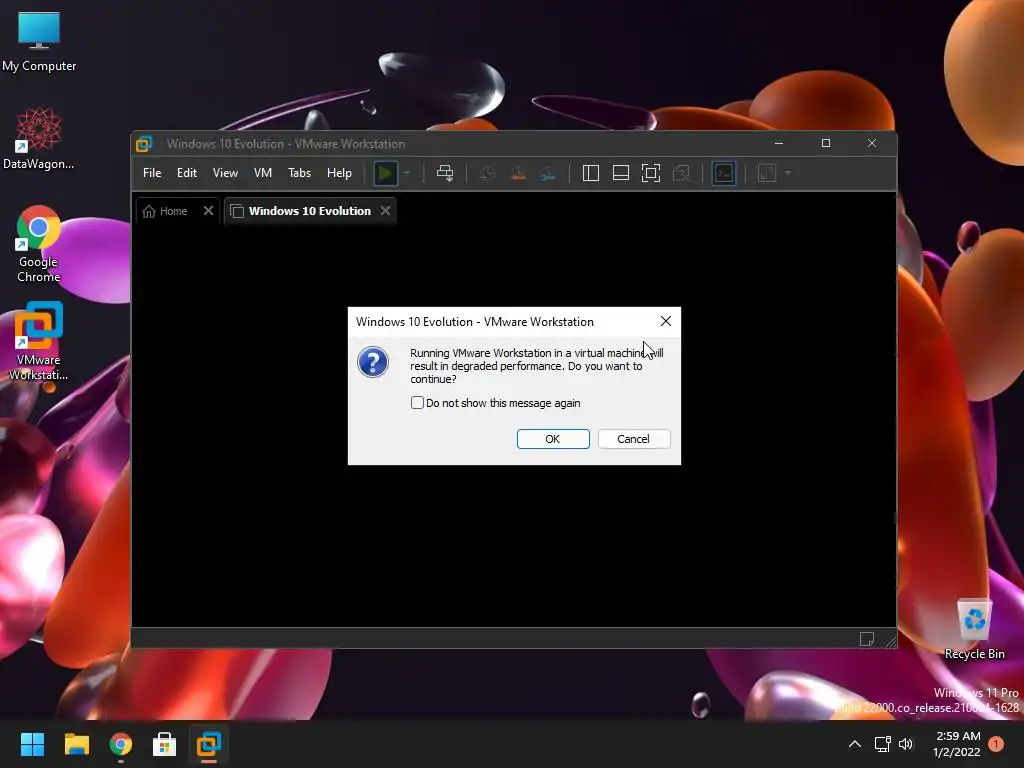Open File Explorer from taskbar
This screenshot has height=768, width=1024.
point(76,744)
